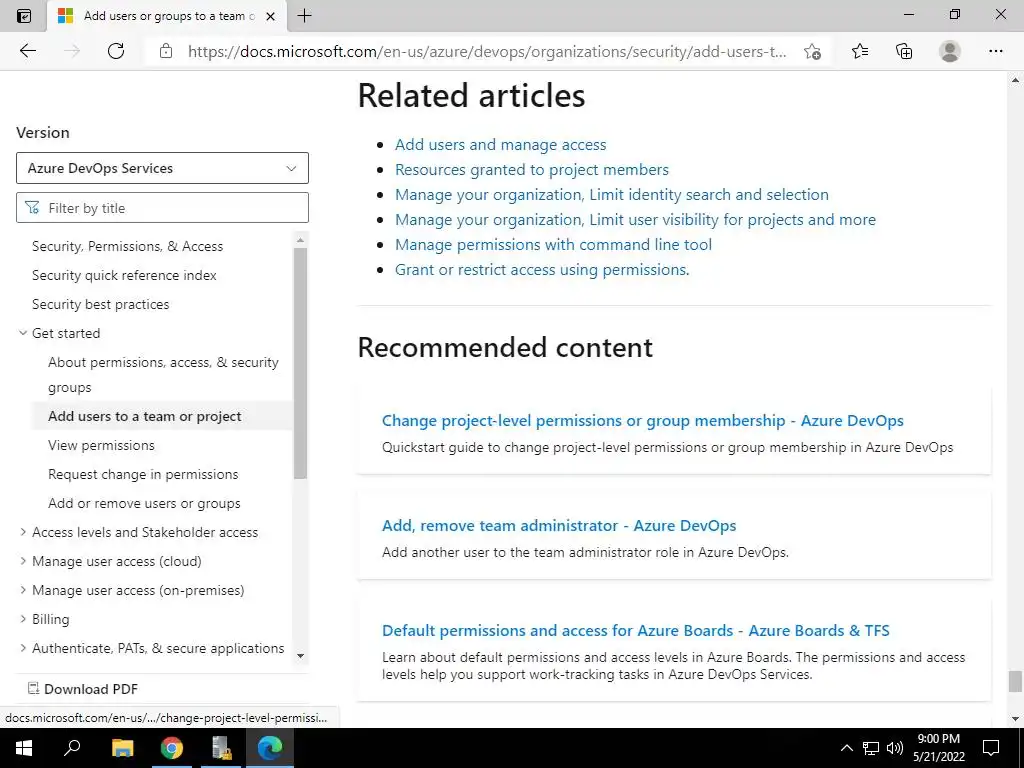The width and height of the screenshot is (1024, 768).
Task: Open Request change in permissions
Action: click(143, 474)
